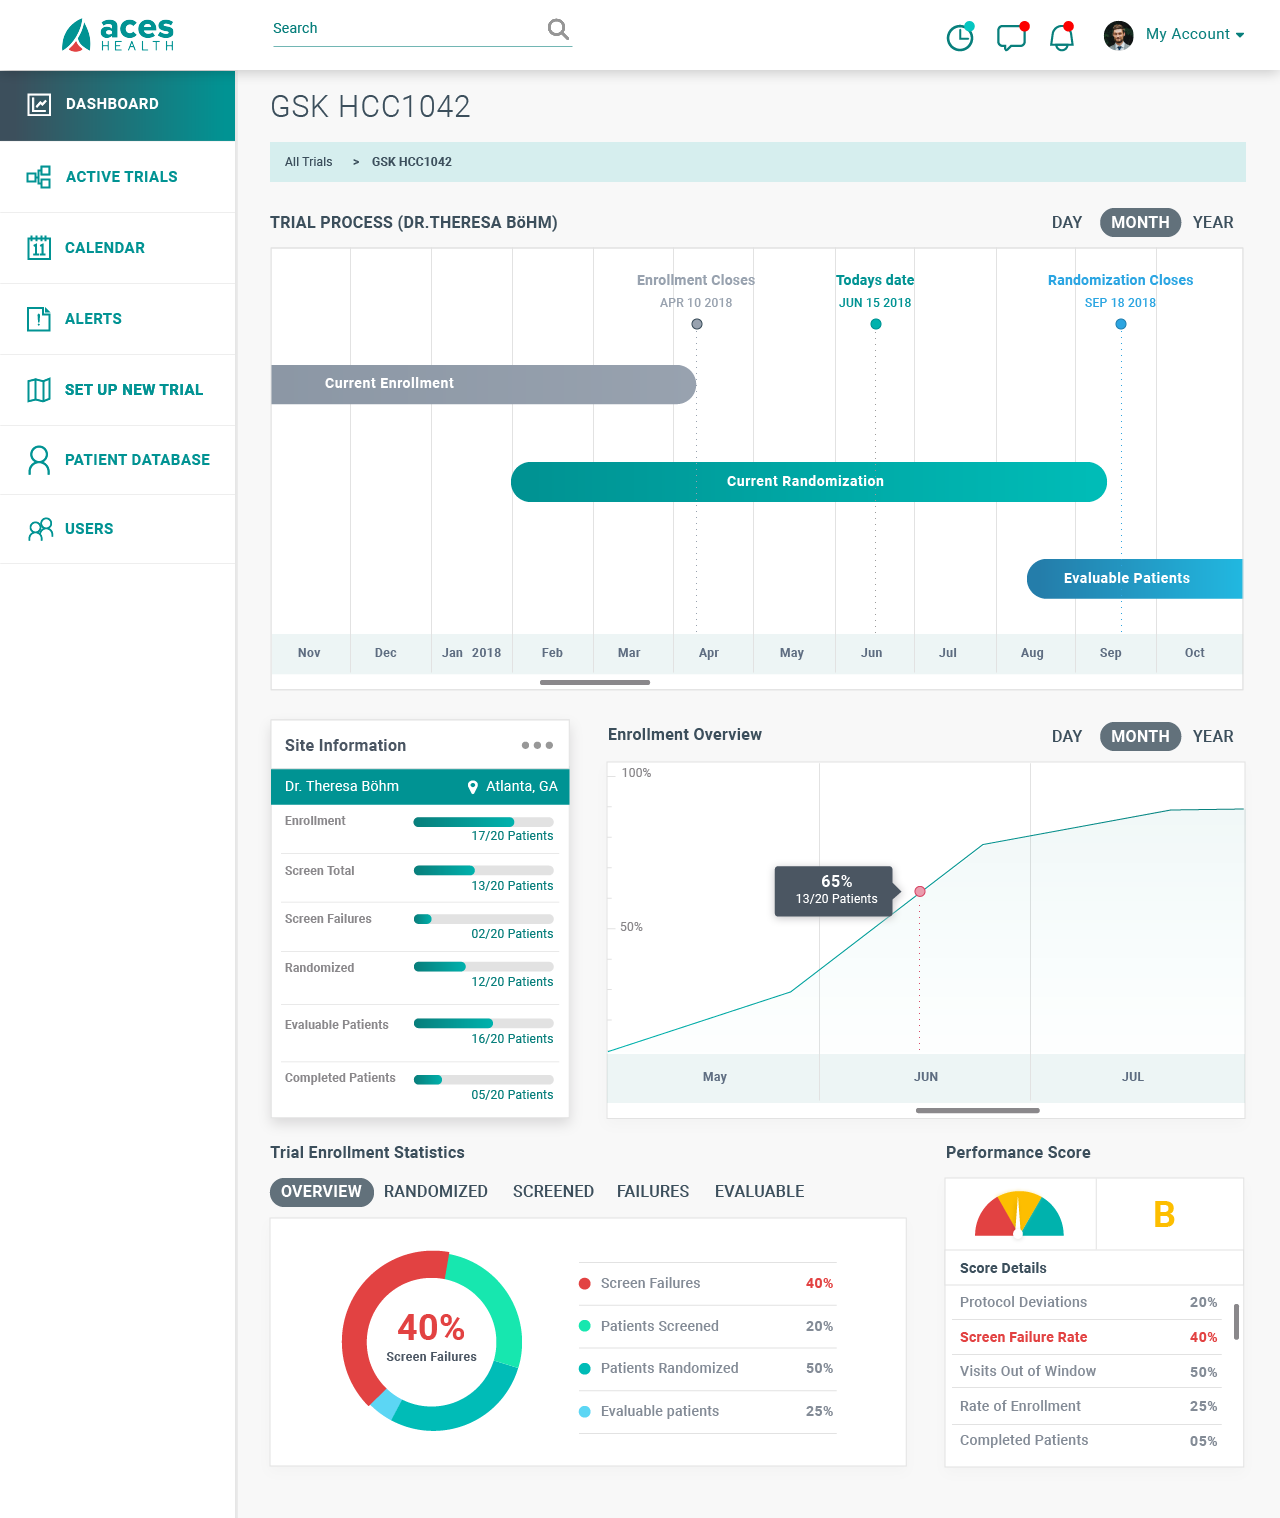Click the trial timeline horizontal scrollbar
Viewport: 1280px width, 1518px height.
coord(595,682)
